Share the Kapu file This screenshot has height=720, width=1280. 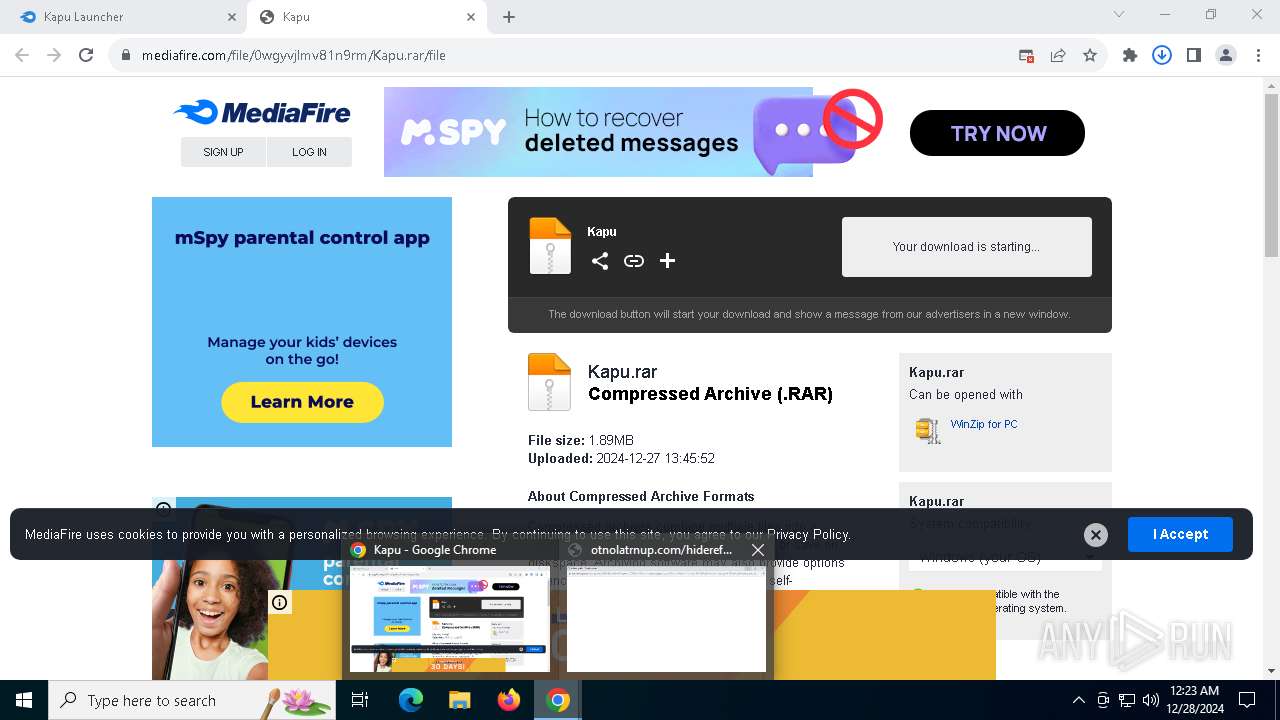coord(600,261)
